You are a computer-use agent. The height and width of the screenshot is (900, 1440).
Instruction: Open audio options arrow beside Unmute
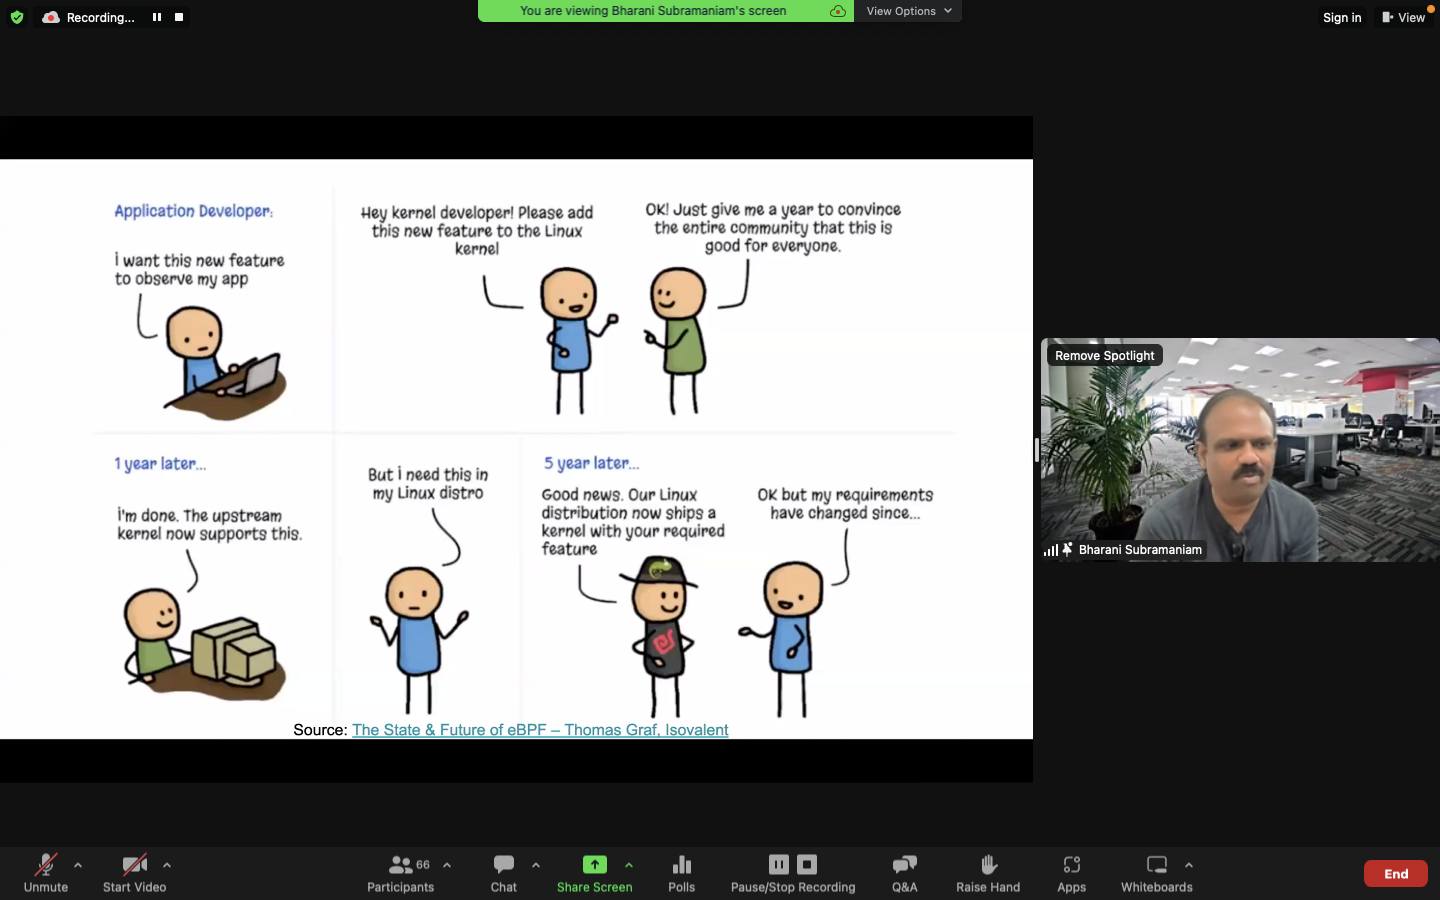pos(78,865)
